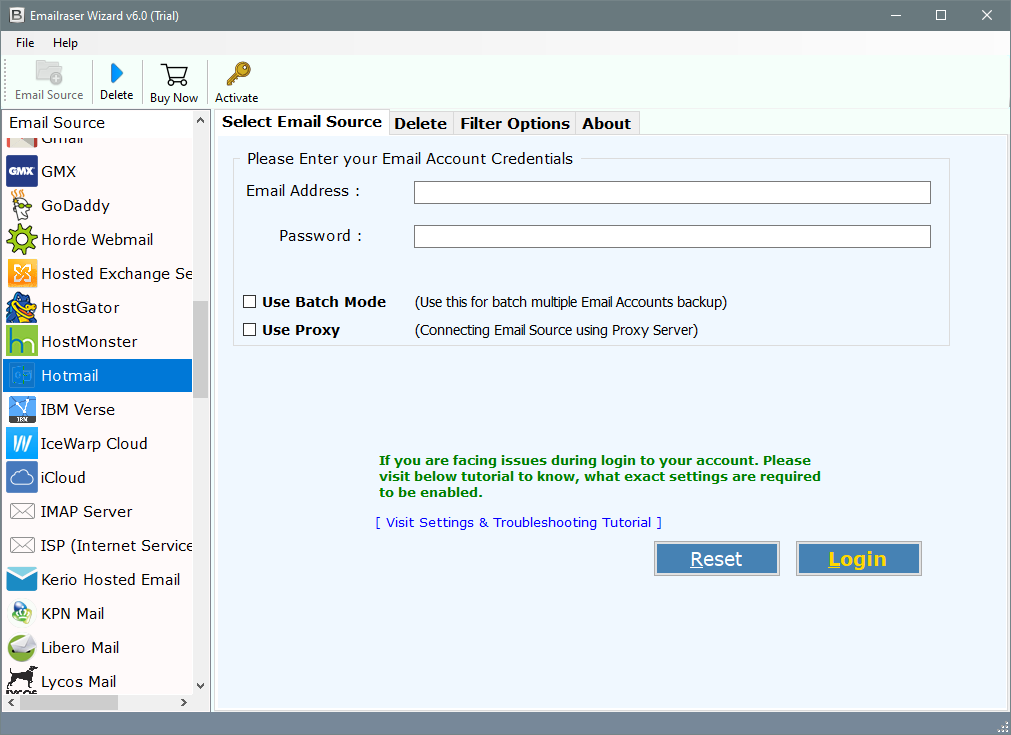This screenshot has height=735, width=1011.
Task: Select HostMonster text entry
Action: point(90,342)
